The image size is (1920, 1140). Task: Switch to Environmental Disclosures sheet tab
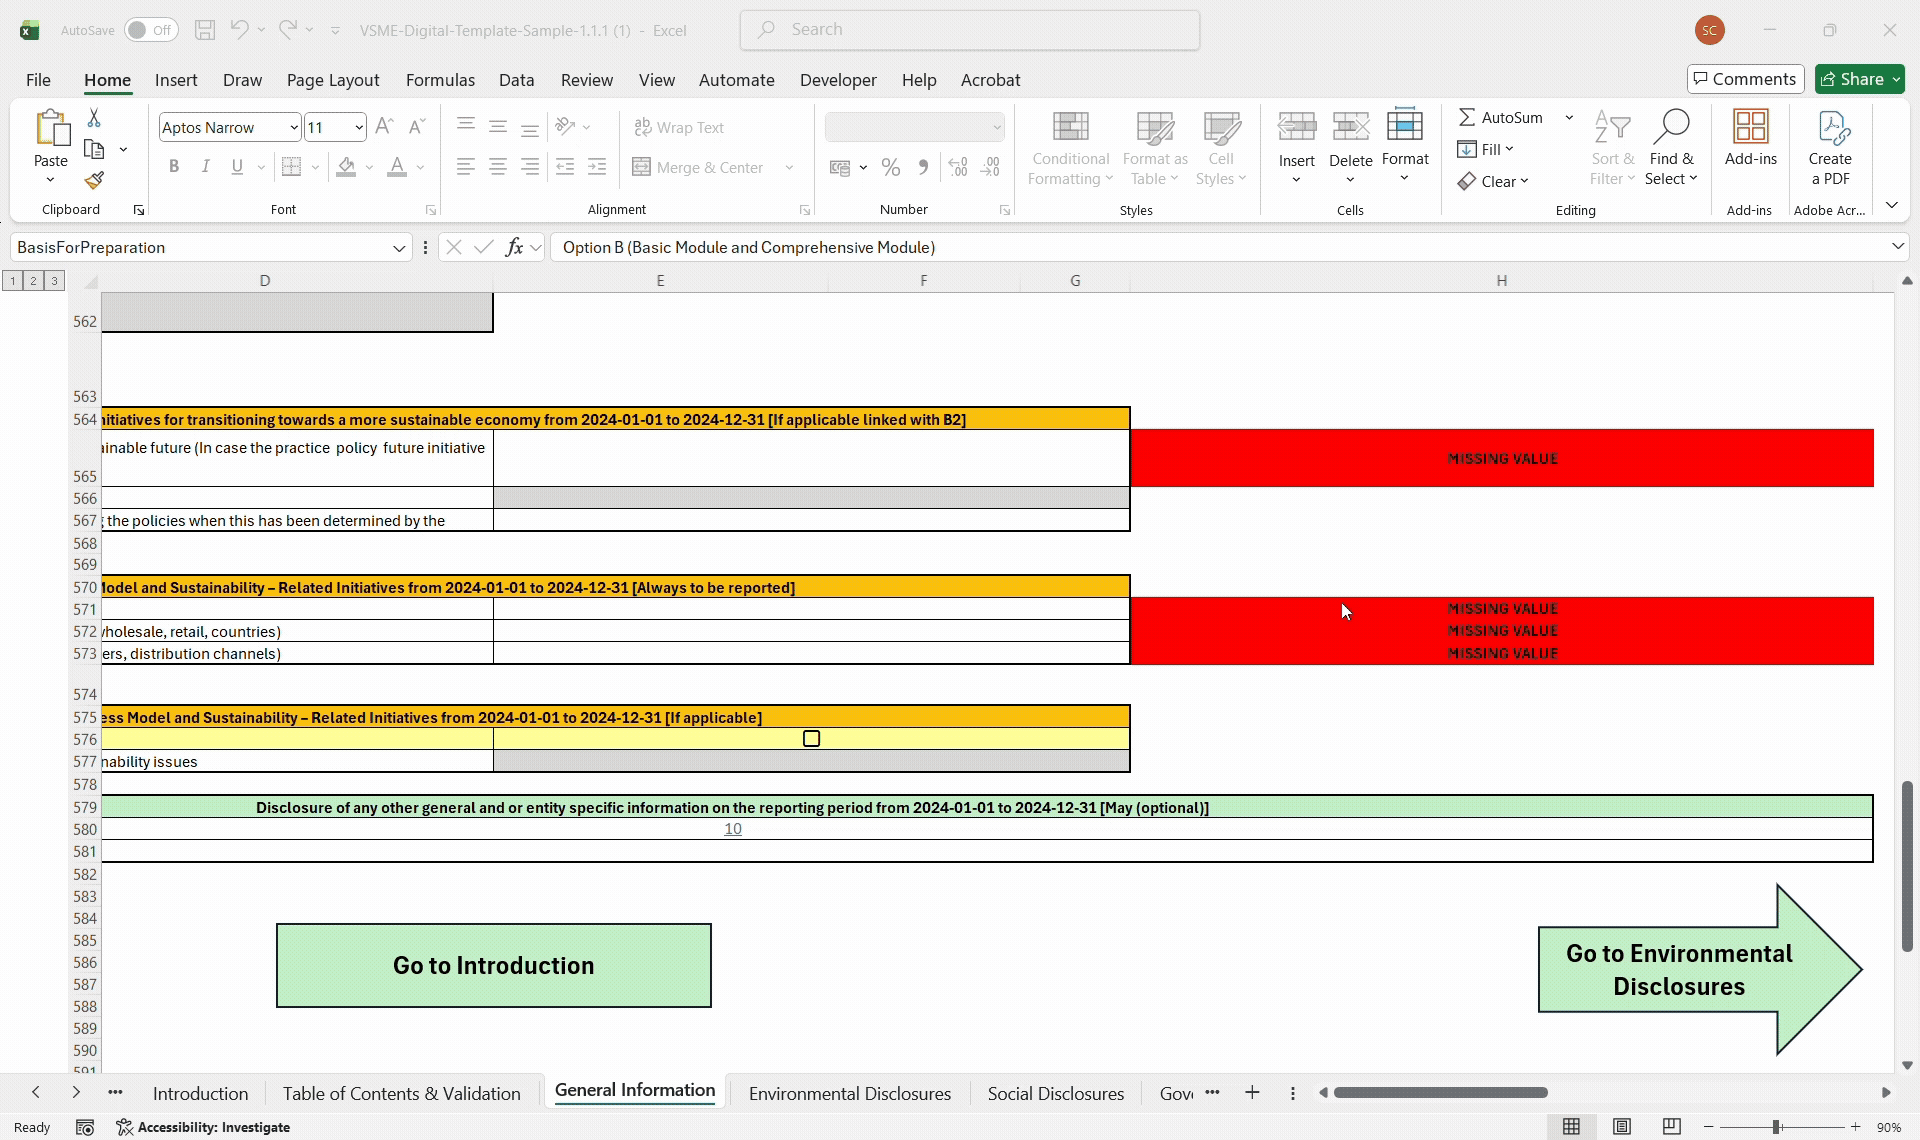pyautogui.click(x=849, y=1093)
